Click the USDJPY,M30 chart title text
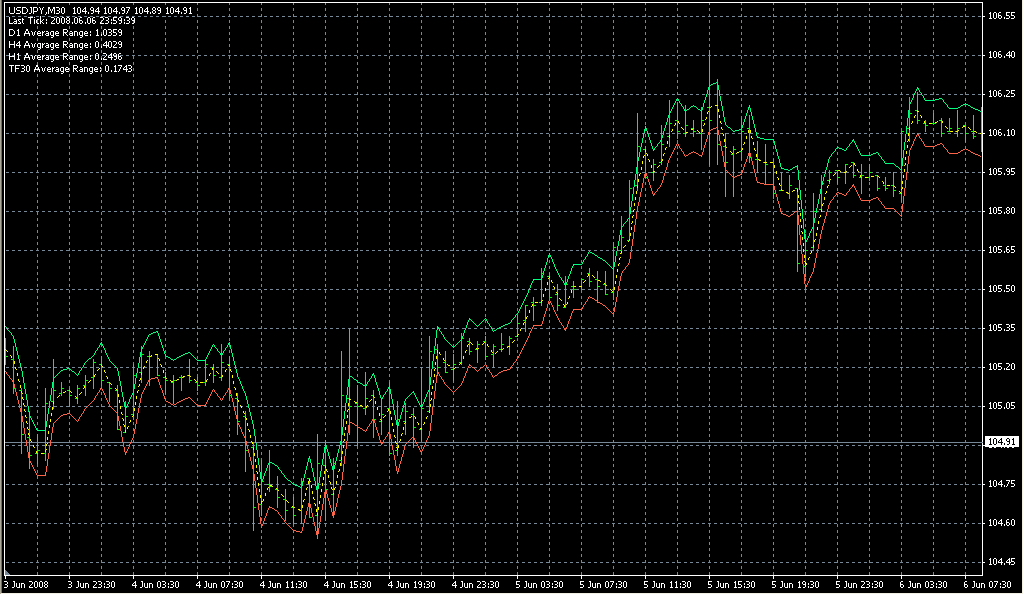The image size is (1024, 594). (38, 9)
